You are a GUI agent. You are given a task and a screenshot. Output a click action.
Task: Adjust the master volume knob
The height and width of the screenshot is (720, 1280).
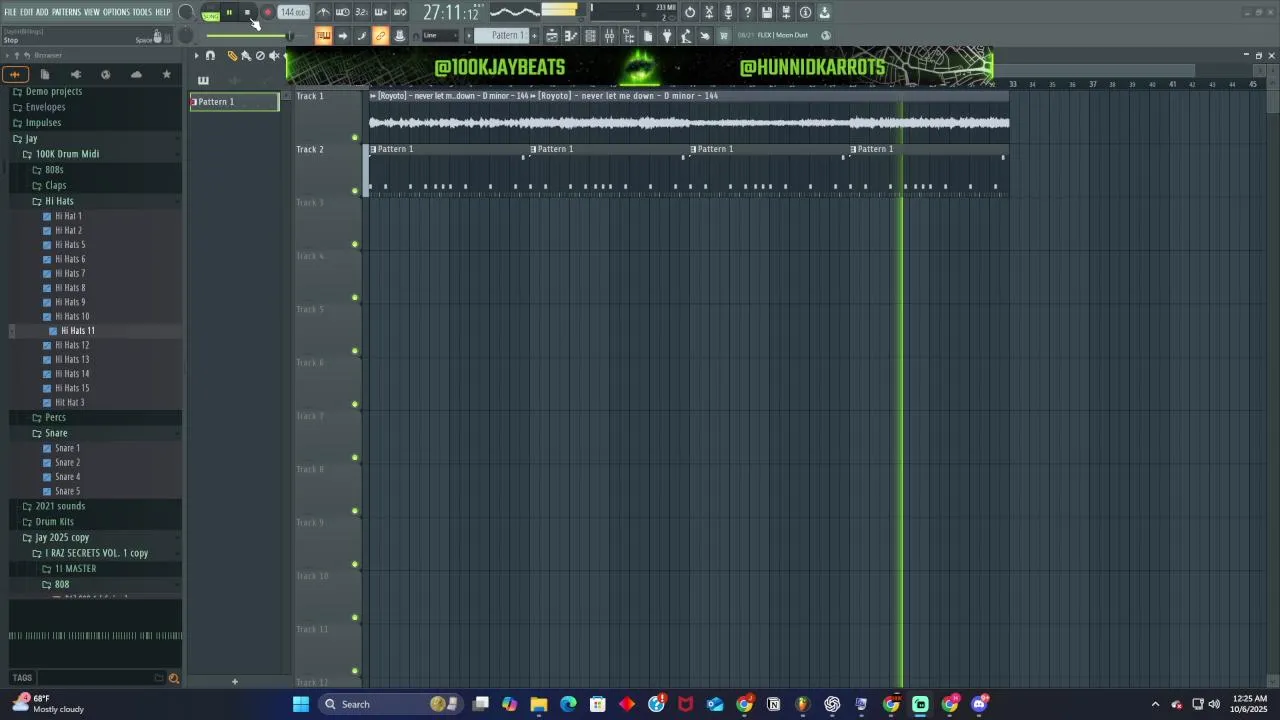tap(186, 12)
